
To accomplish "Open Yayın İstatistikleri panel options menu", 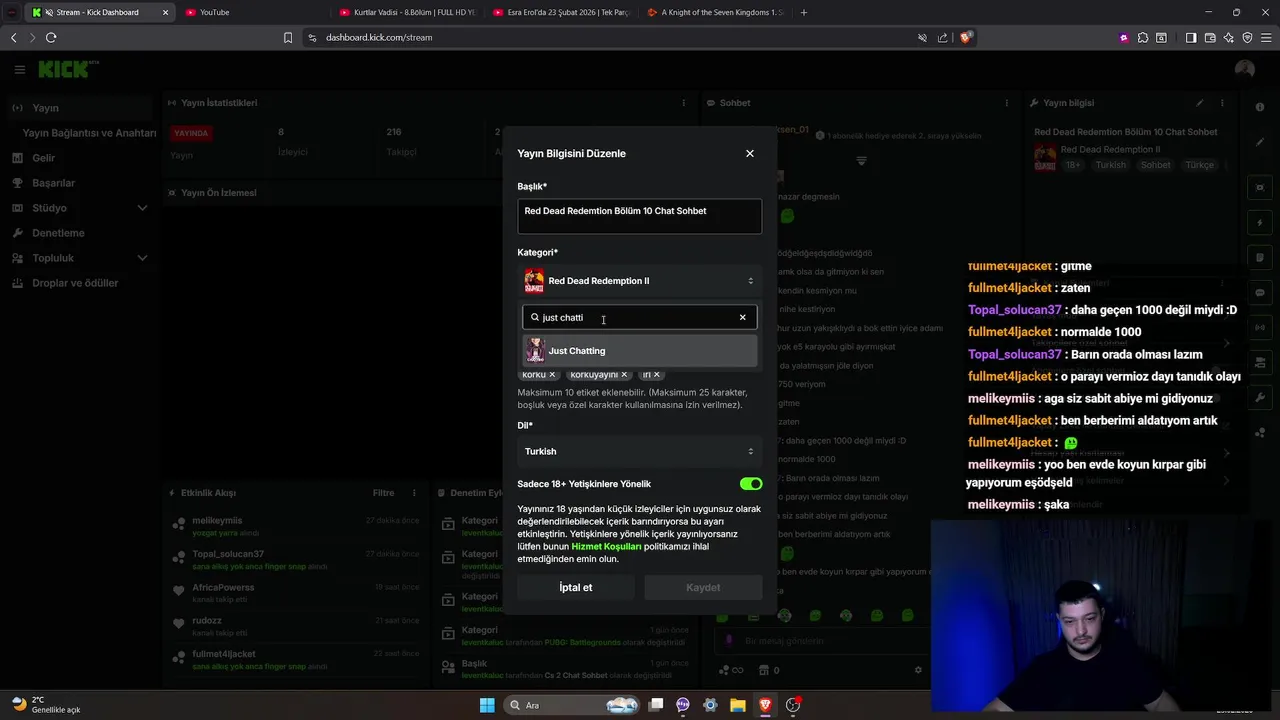I will (684, 103).
